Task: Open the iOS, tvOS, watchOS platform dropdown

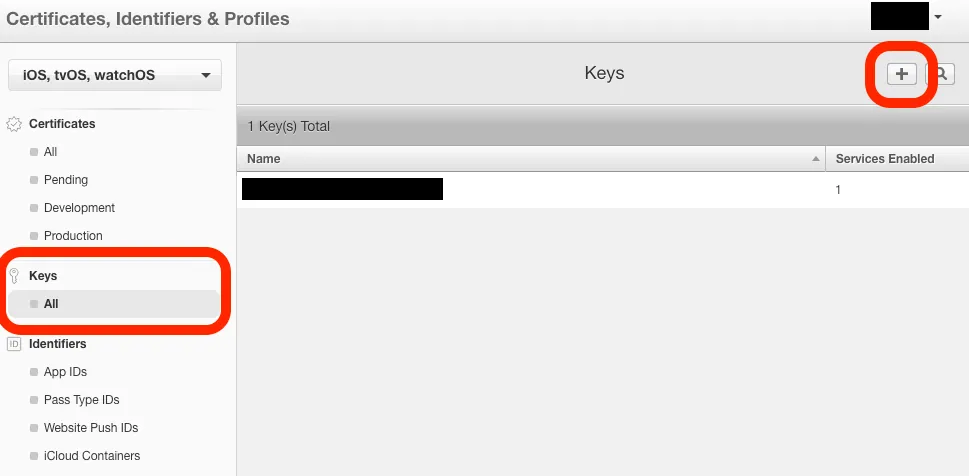Action: point(114,75)
